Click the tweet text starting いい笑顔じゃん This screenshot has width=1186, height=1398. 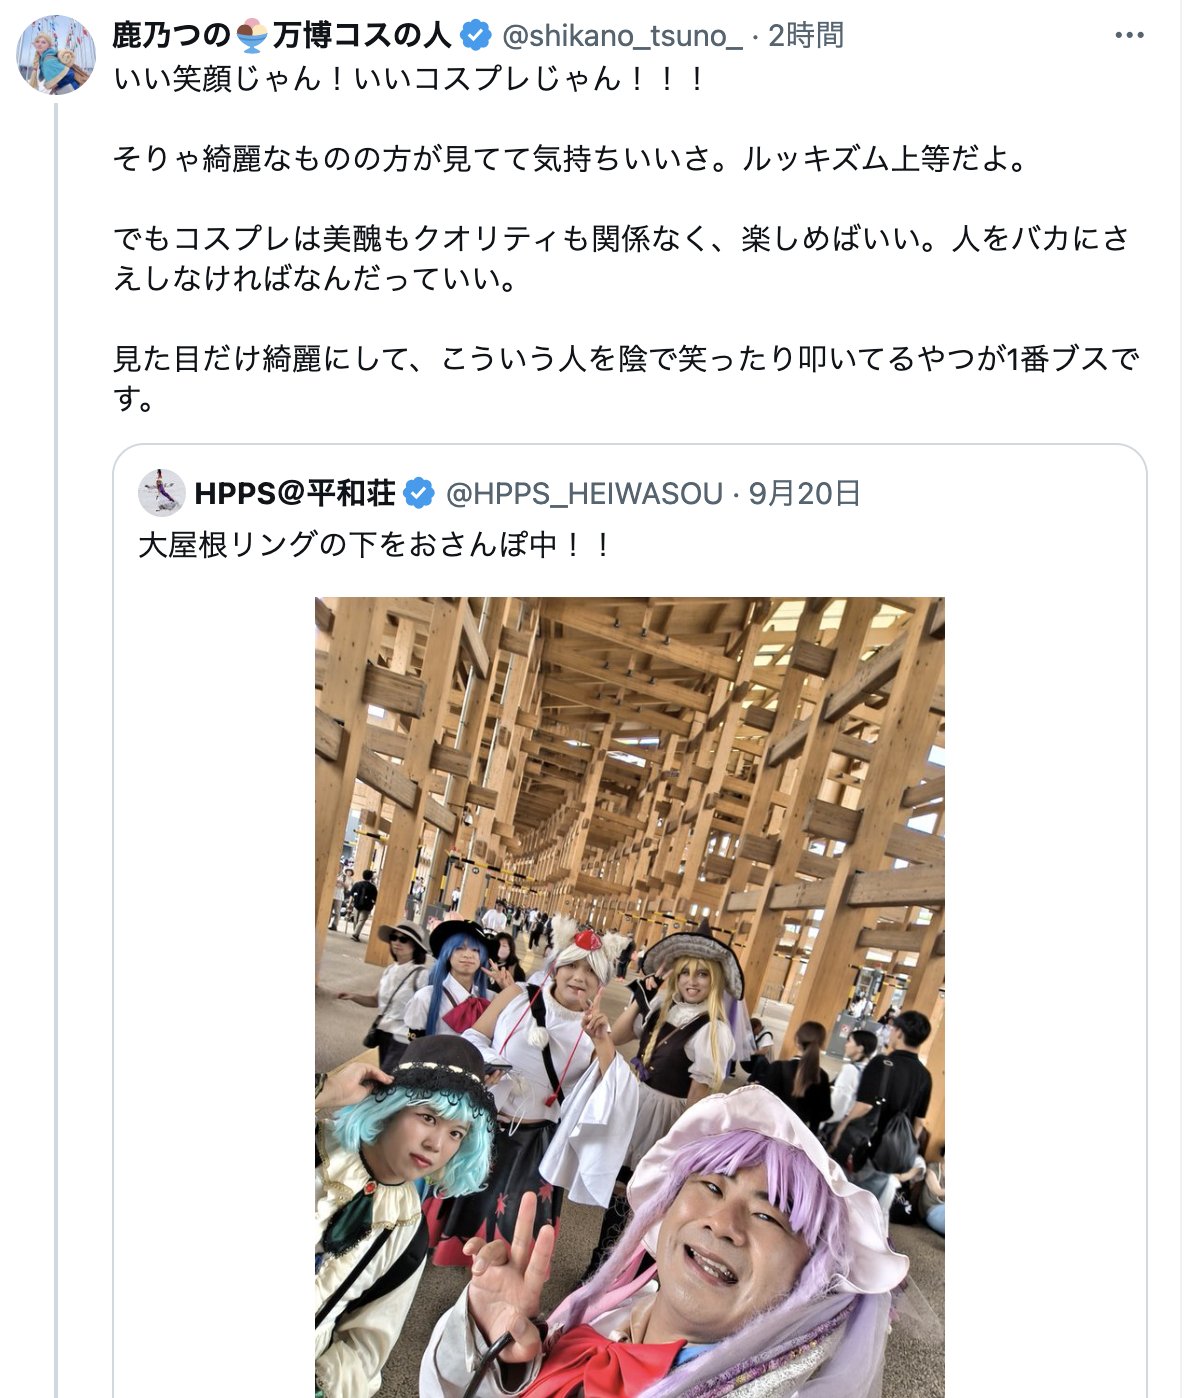pyautogui.click(x=409, y=78)
